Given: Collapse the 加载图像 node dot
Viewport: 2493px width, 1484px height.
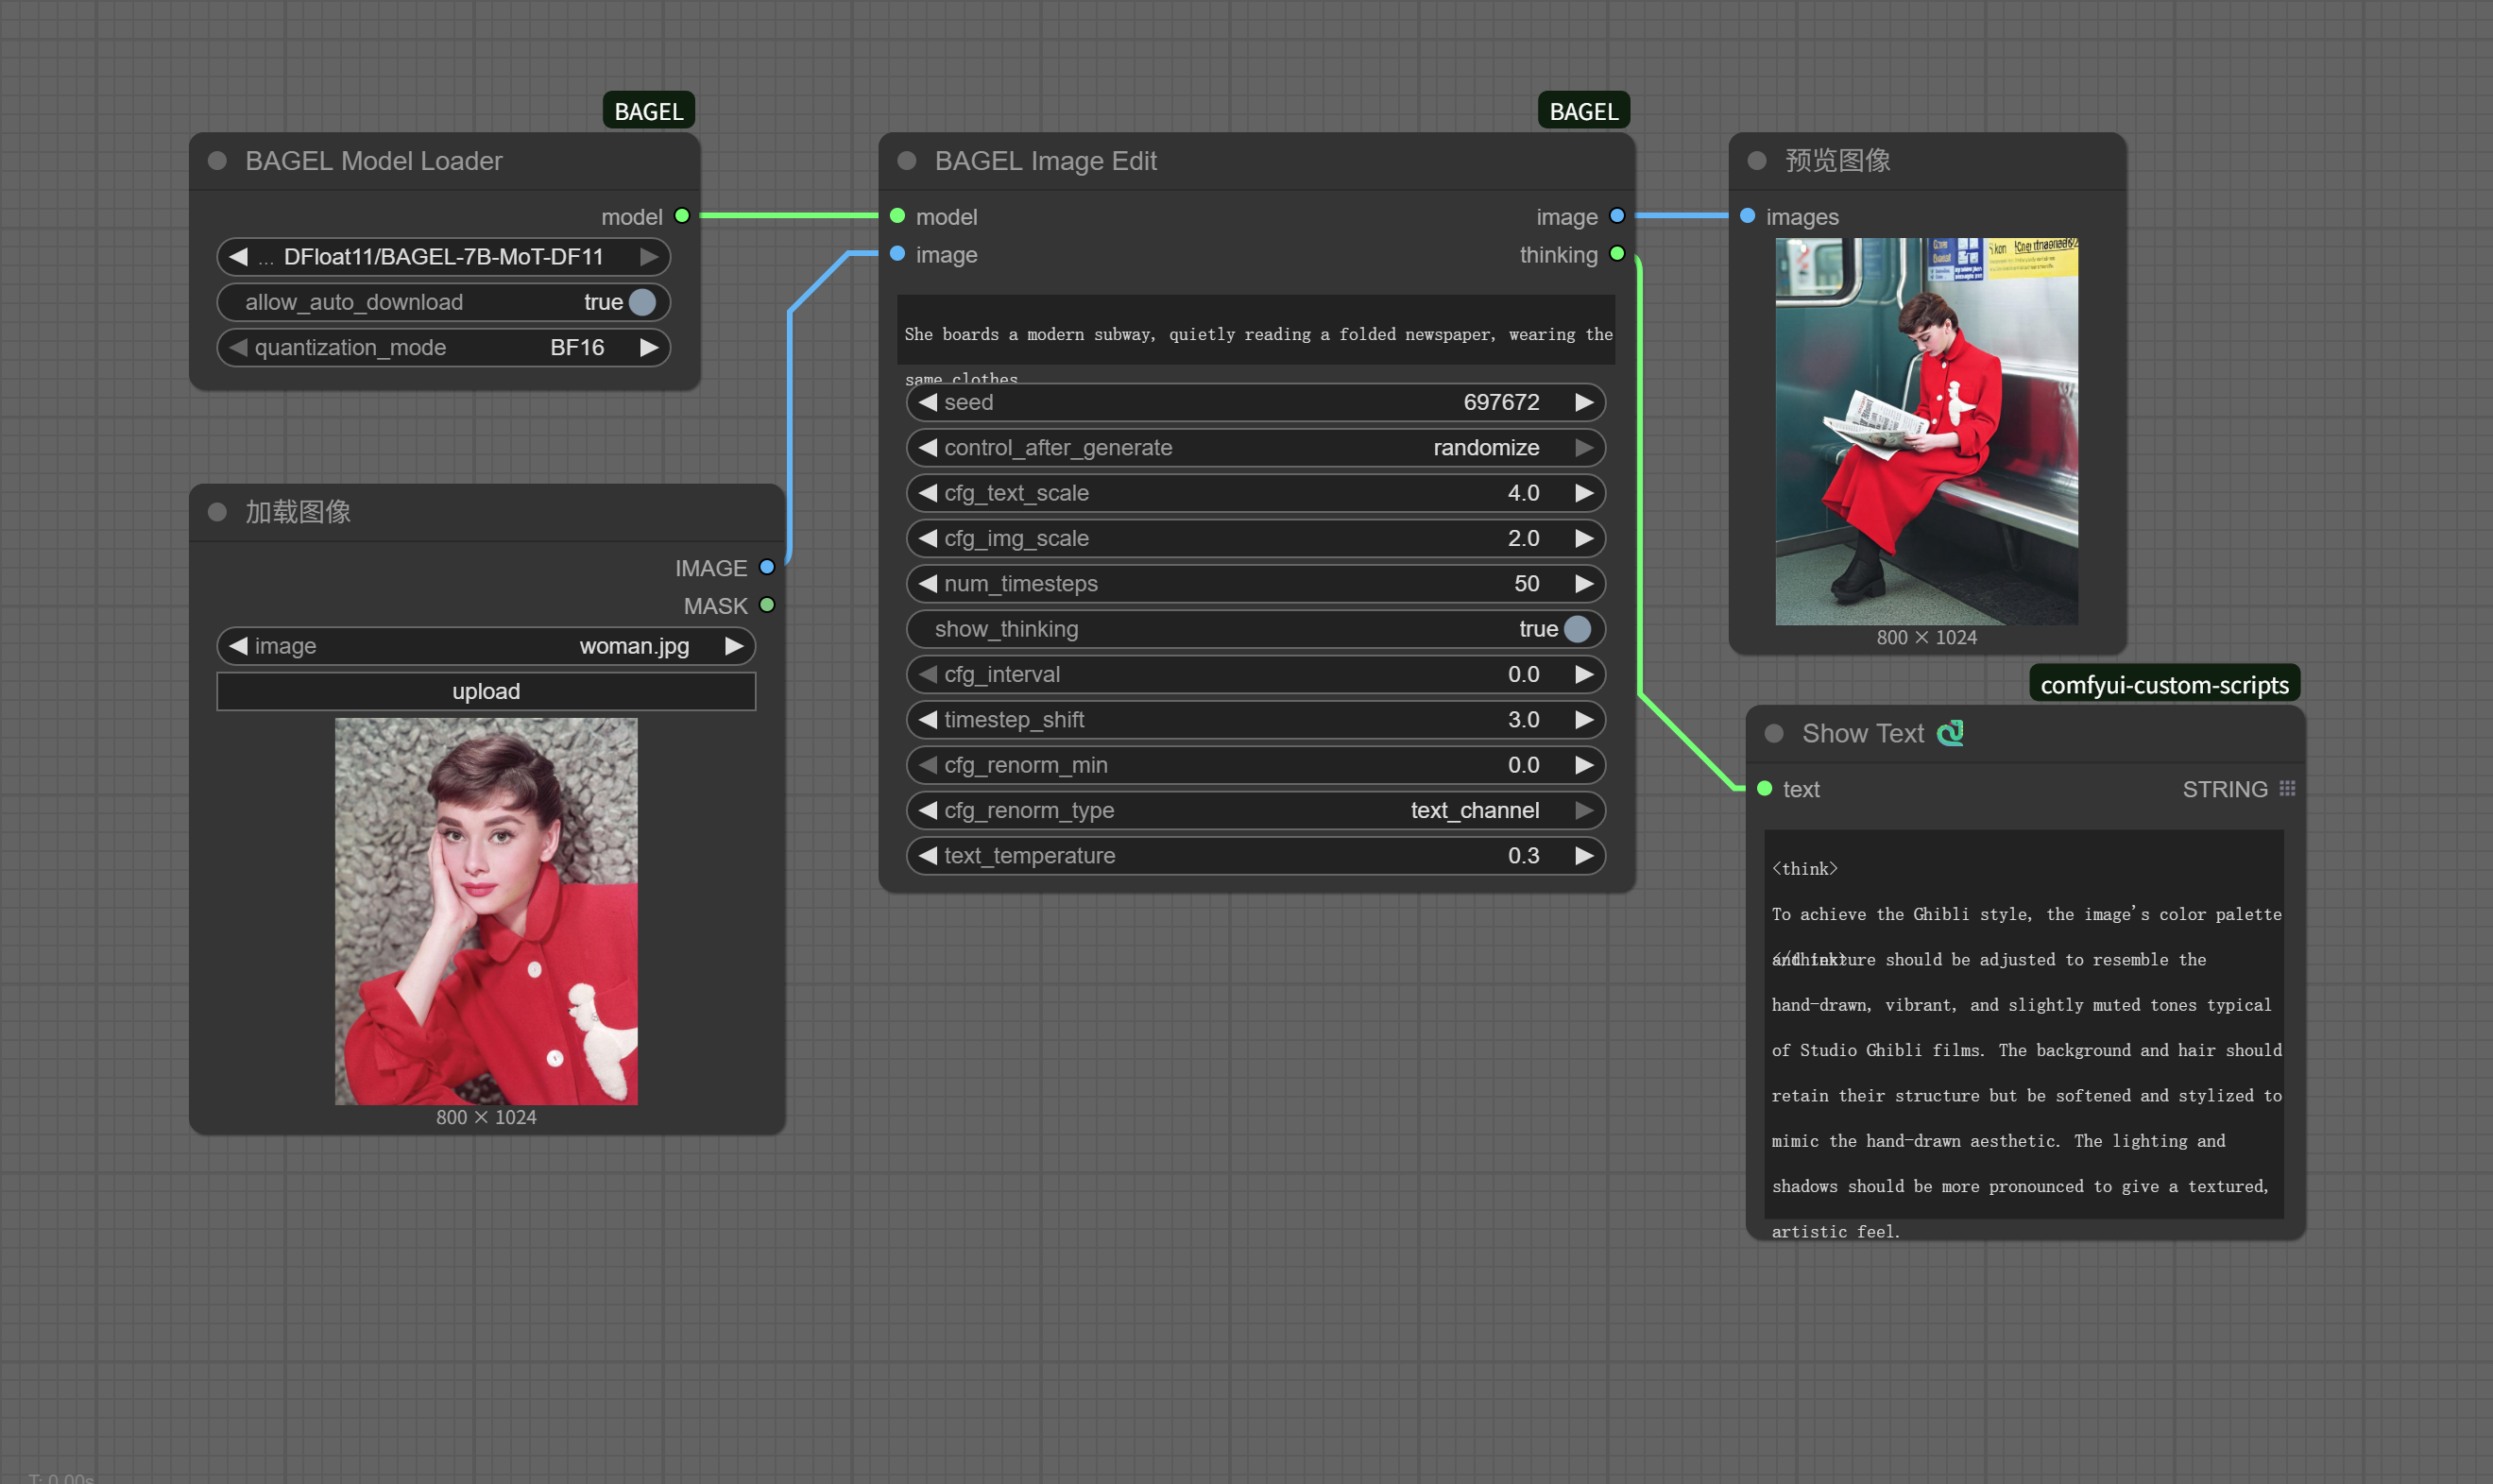Looking at the screenshot, I should (217, 512).
